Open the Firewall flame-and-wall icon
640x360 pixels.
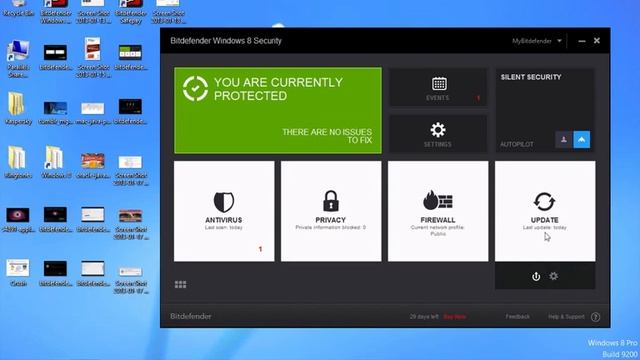[438, 200]
